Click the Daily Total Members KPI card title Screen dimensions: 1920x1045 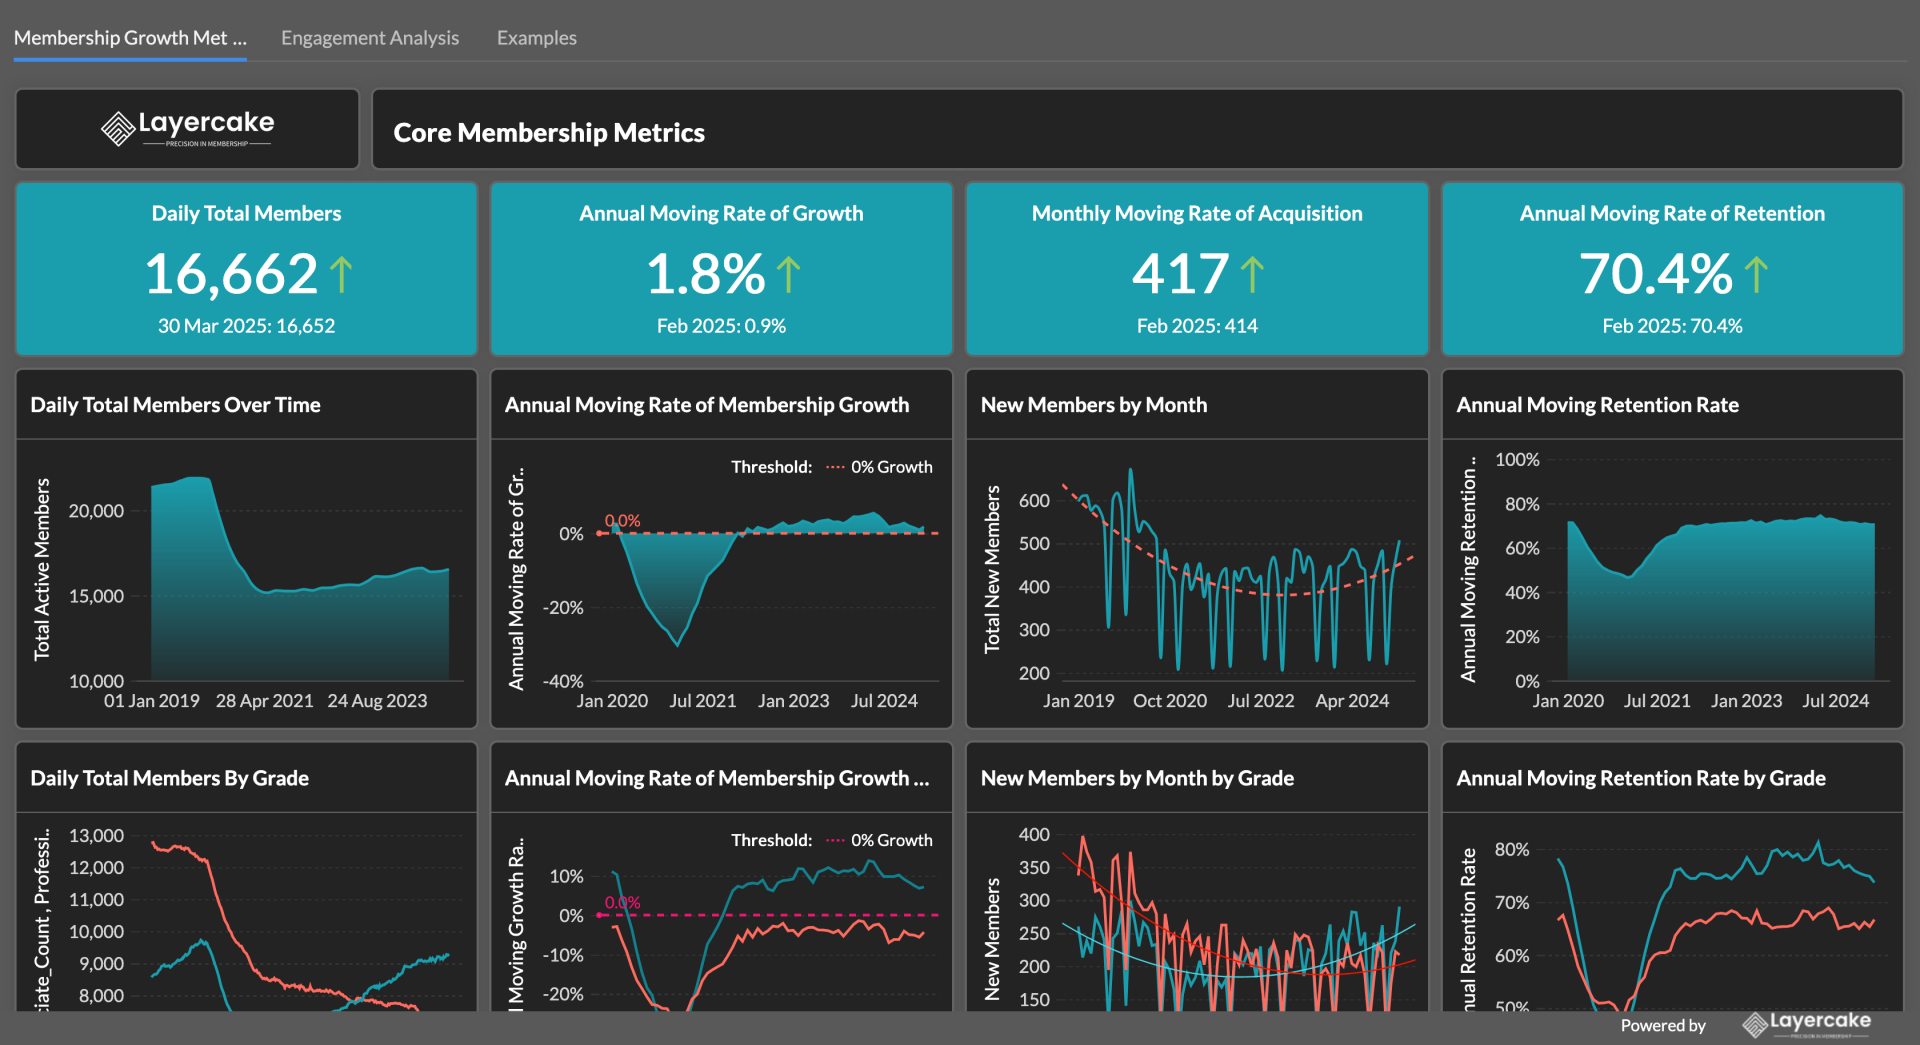[x=246, y=213]
